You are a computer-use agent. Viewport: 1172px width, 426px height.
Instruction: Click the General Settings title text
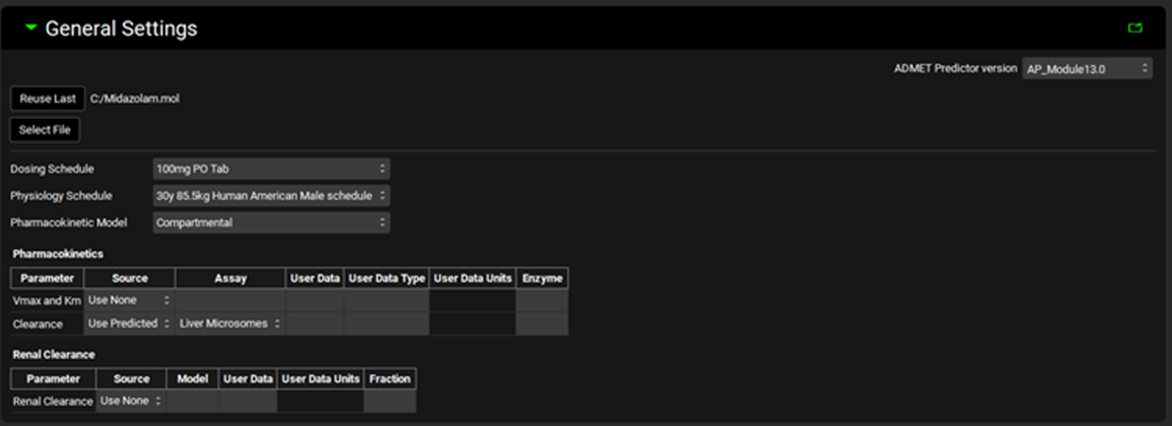click(121, 29)
